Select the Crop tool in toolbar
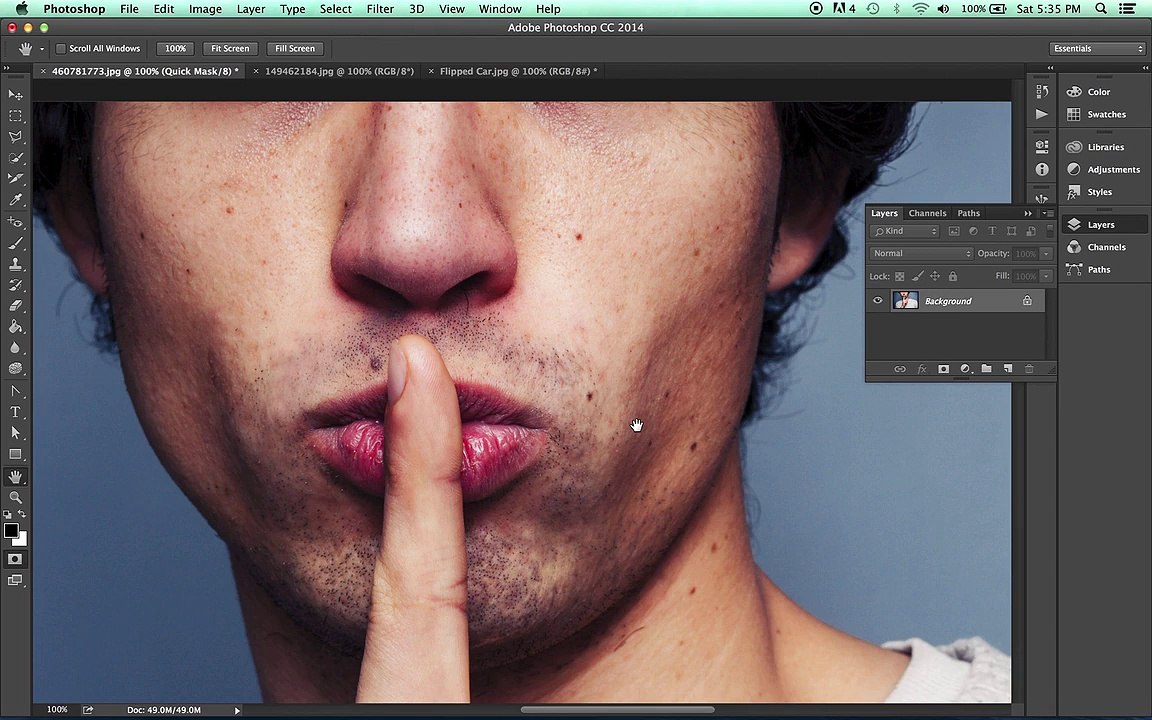Screen dimensions: 1152x720 click(15, 179)
